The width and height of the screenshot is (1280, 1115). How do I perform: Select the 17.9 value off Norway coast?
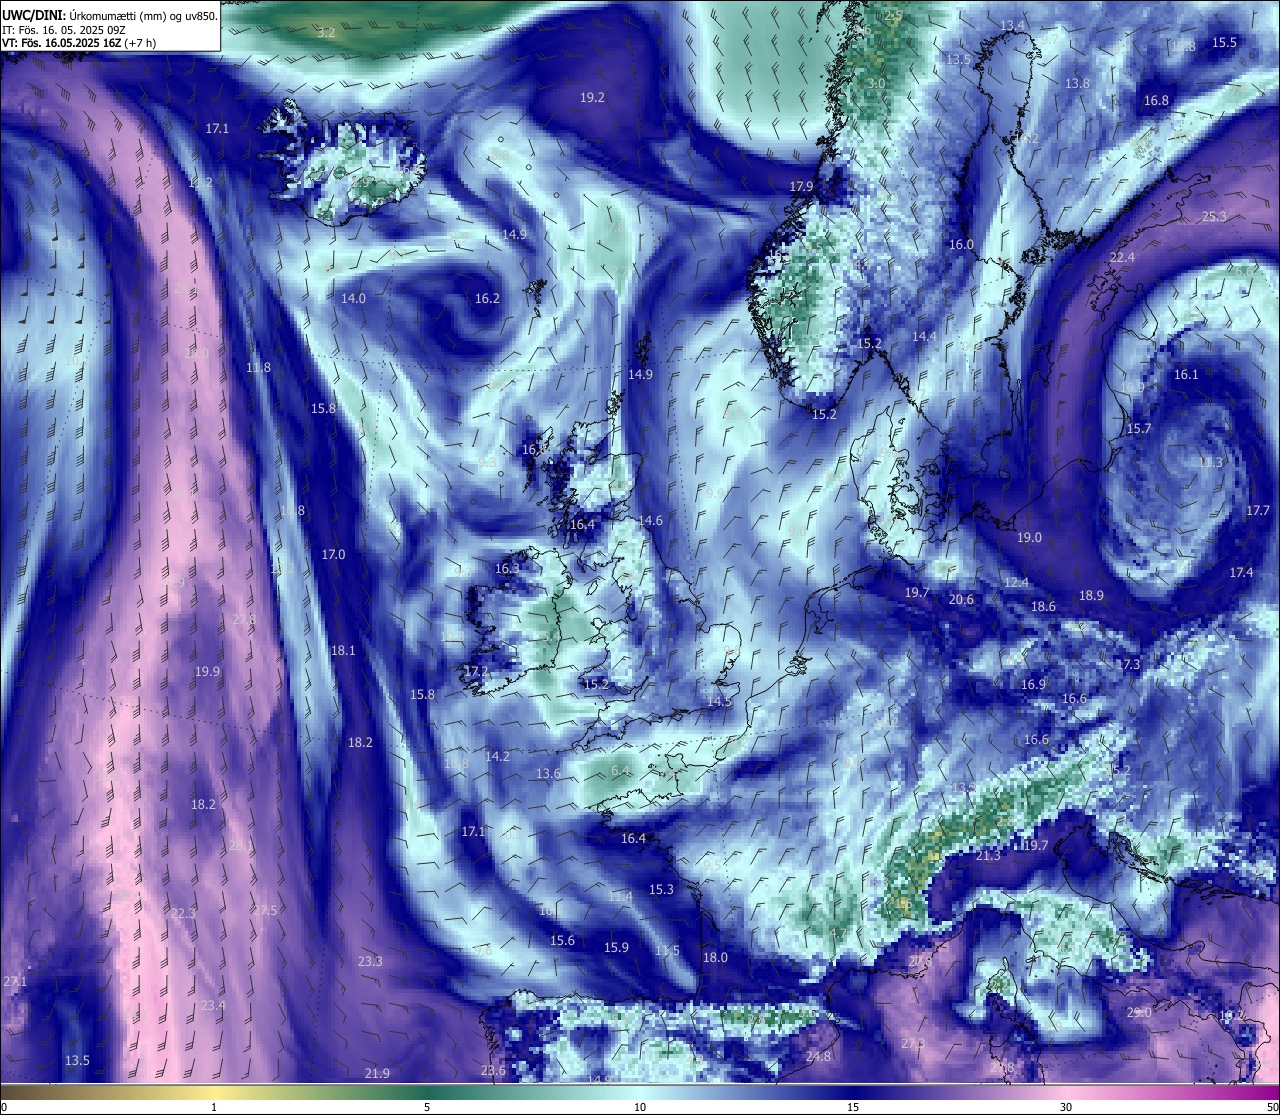[x=801, y=186]
